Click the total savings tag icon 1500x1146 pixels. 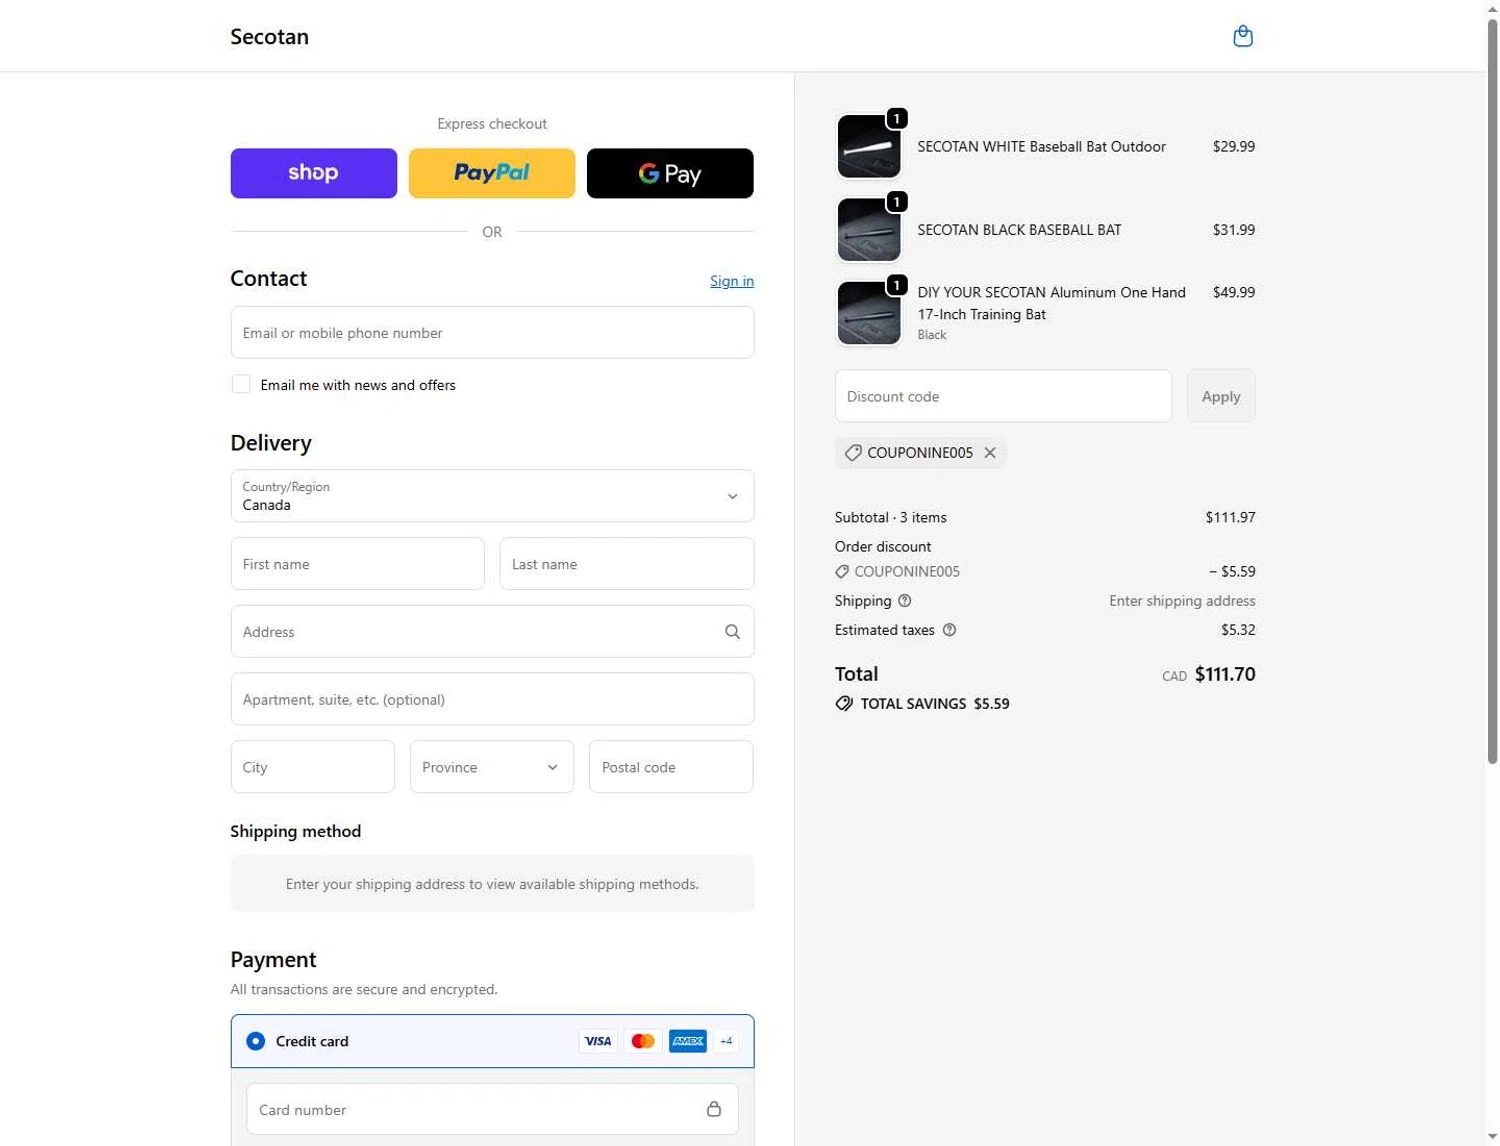[844, 704]
